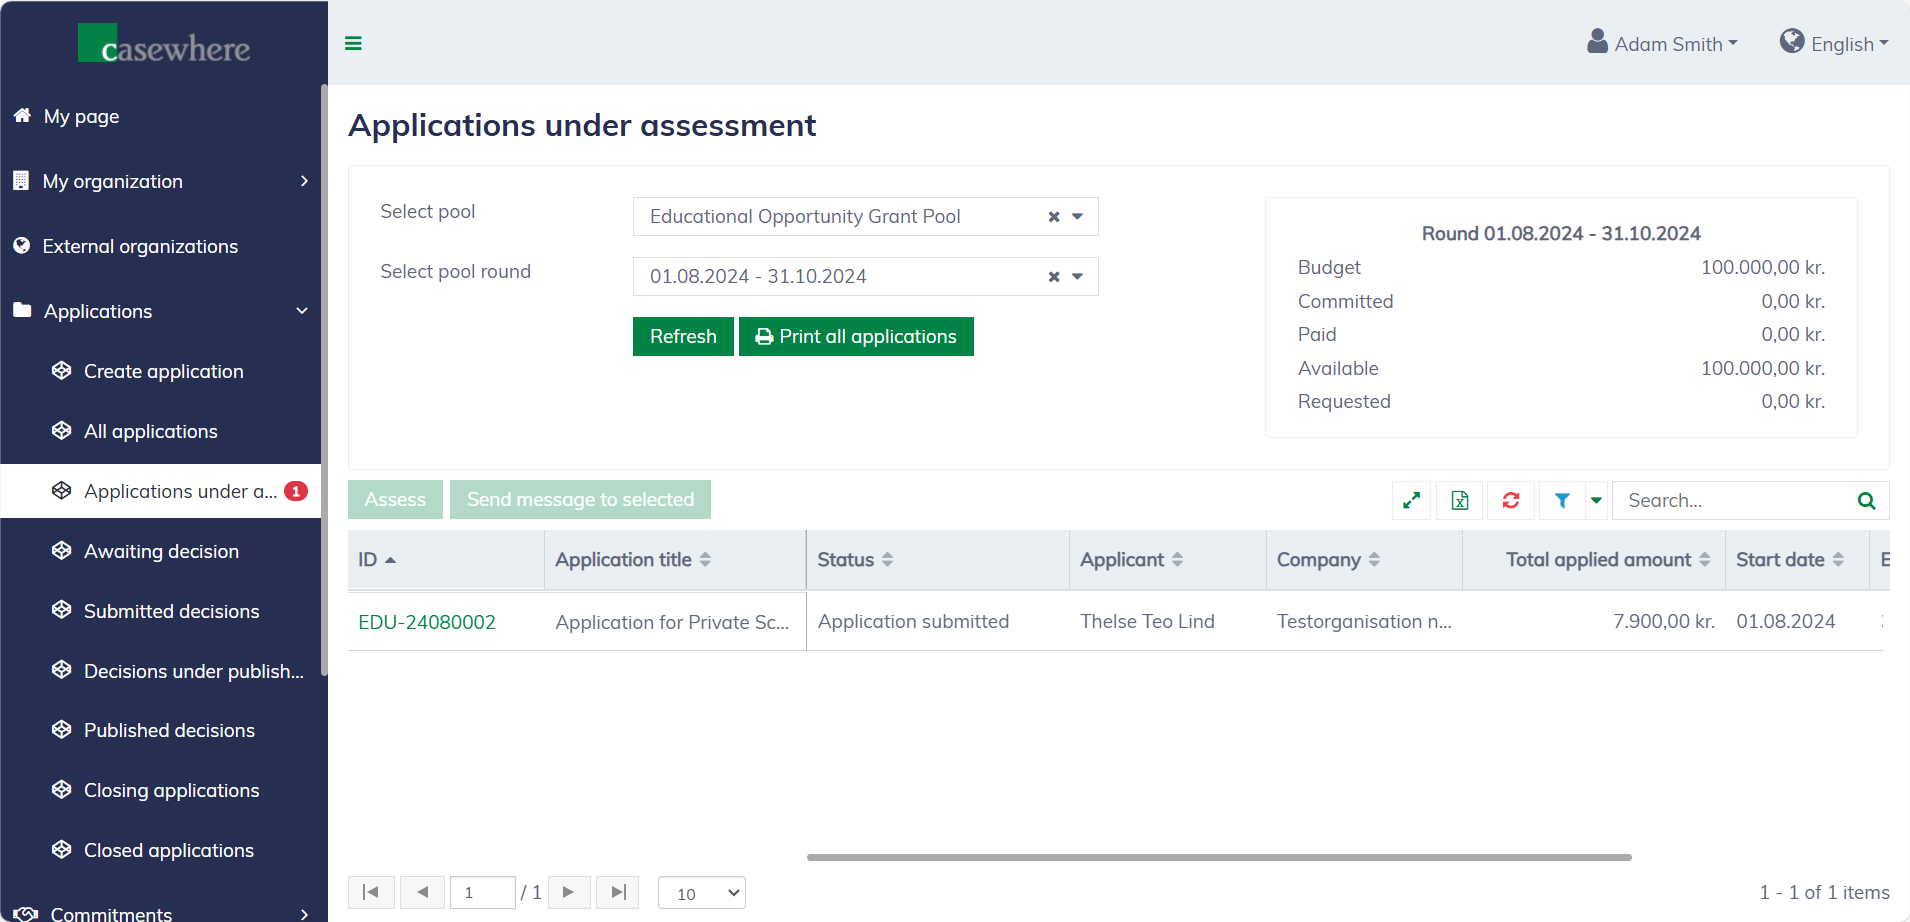Open application link EDU-24080002
The width and height of the screenshot is (1910, 922).
(427, 622)
